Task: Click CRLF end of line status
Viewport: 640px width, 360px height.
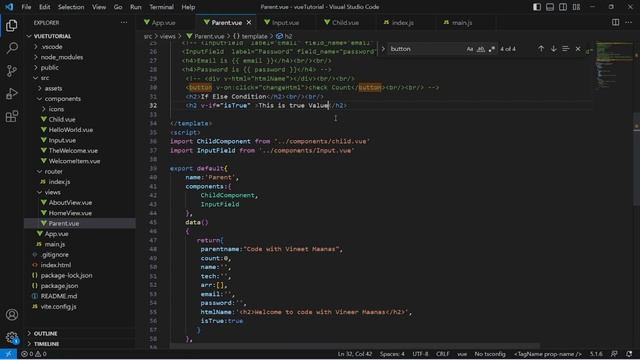Action: click(x=442, y=354)
